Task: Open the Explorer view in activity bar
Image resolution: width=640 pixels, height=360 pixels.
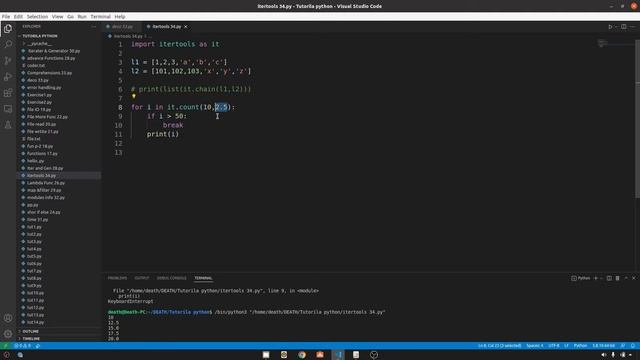Action: tap(8, 29)
